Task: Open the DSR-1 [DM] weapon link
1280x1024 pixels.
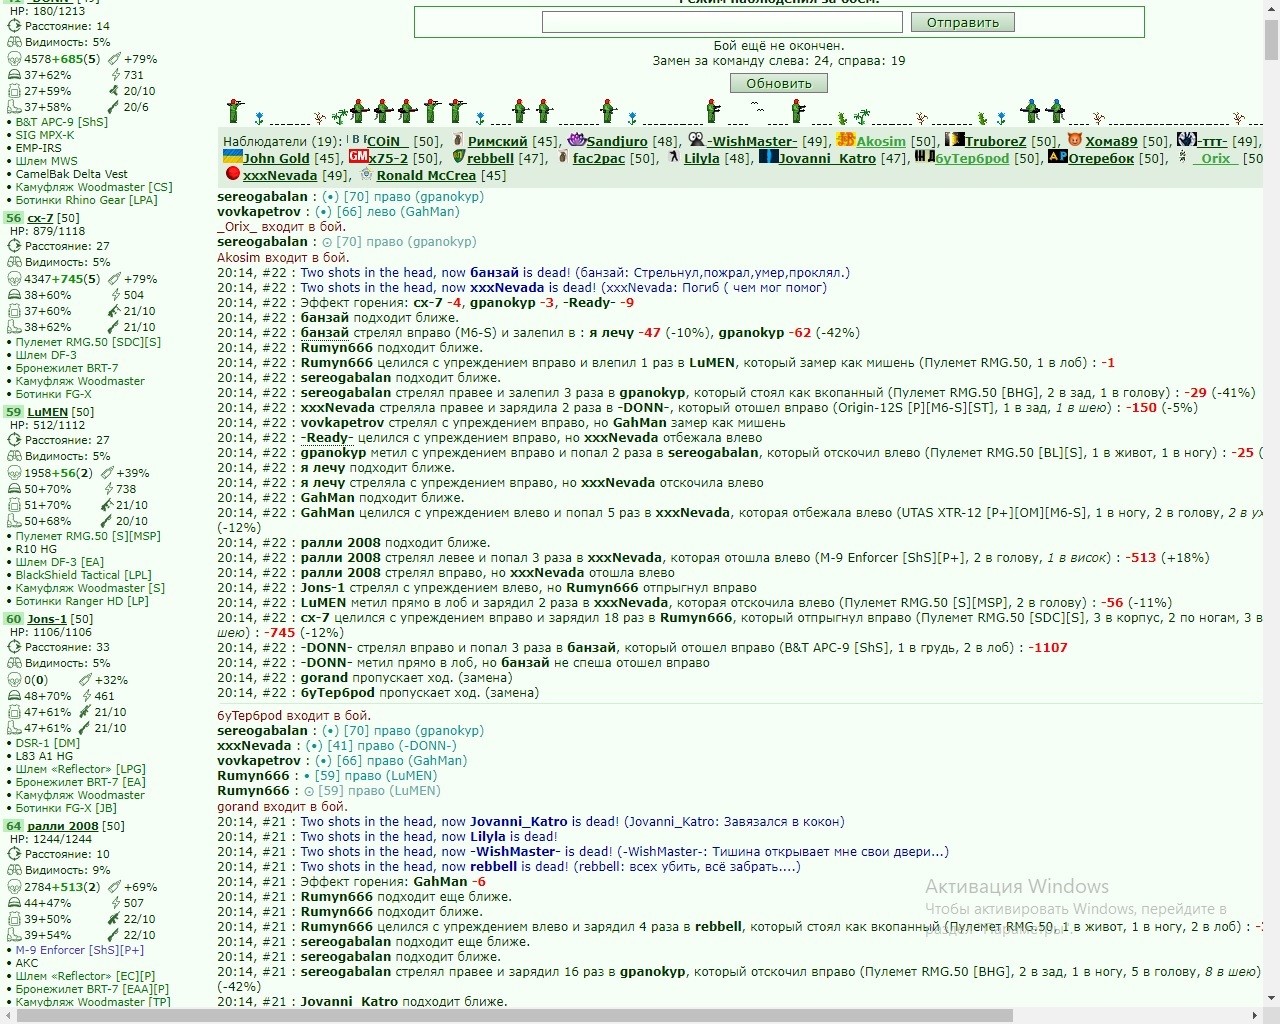Action: point(48,743)
